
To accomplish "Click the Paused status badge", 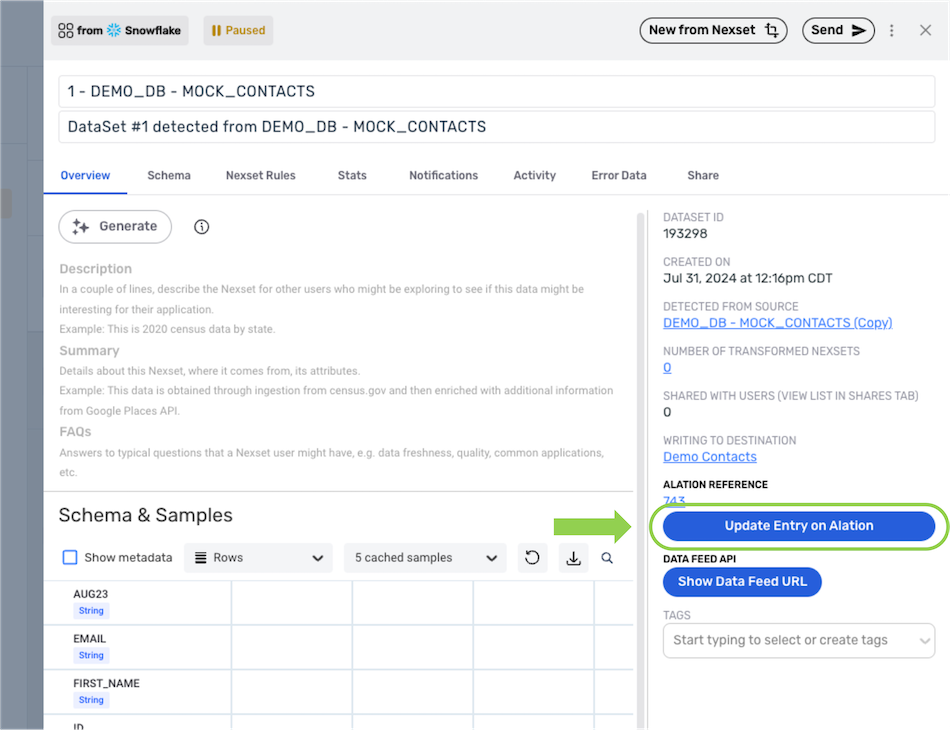I will [x=238, y=30].
